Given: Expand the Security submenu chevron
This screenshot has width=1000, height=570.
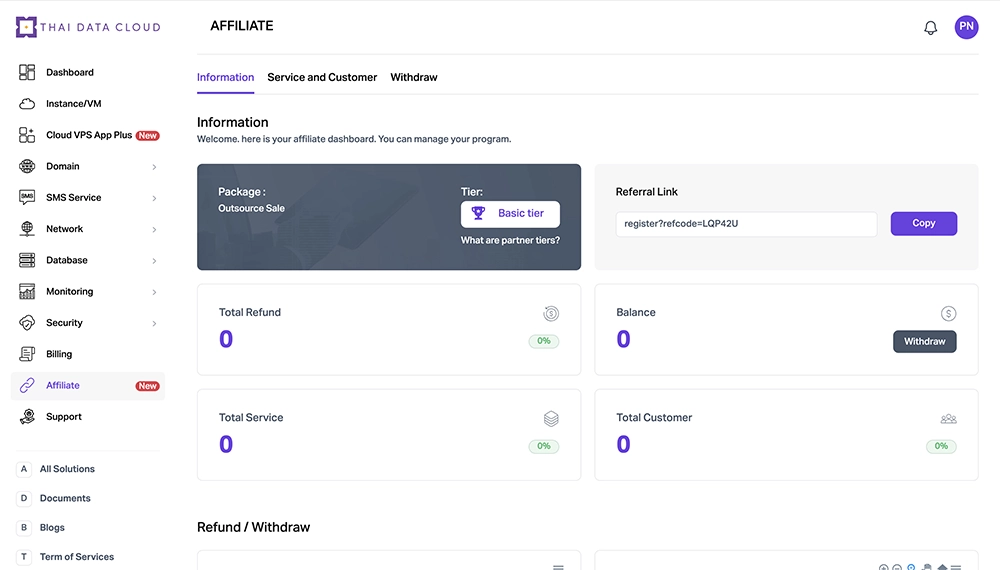Looking at the screenshot, I should click(x=154, y=323).
